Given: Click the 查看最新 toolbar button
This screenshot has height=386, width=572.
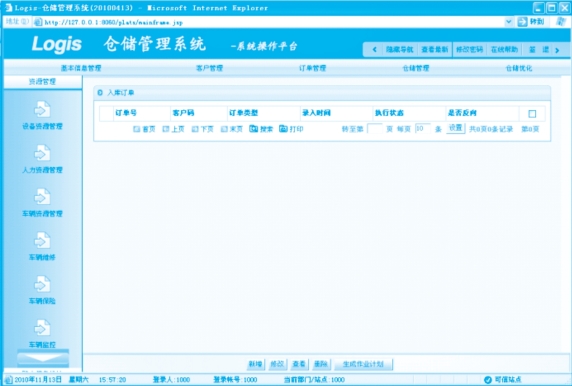Looking at the screenshot, I should coord(434,50).
